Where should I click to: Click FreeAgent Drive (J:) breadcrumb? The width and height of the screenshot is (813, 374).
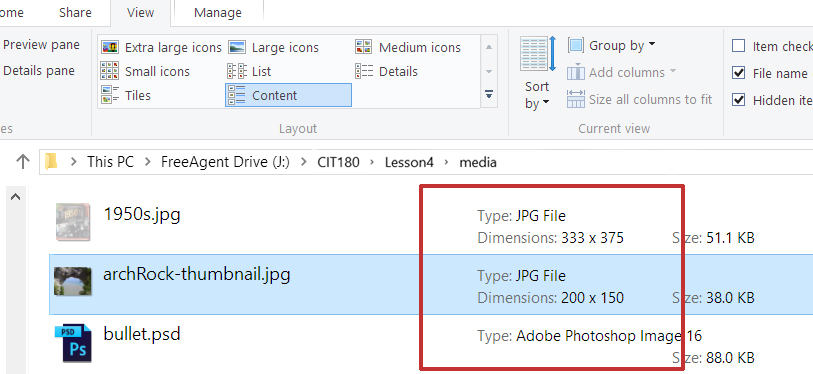pyautogui.click(x=225, y=162)
